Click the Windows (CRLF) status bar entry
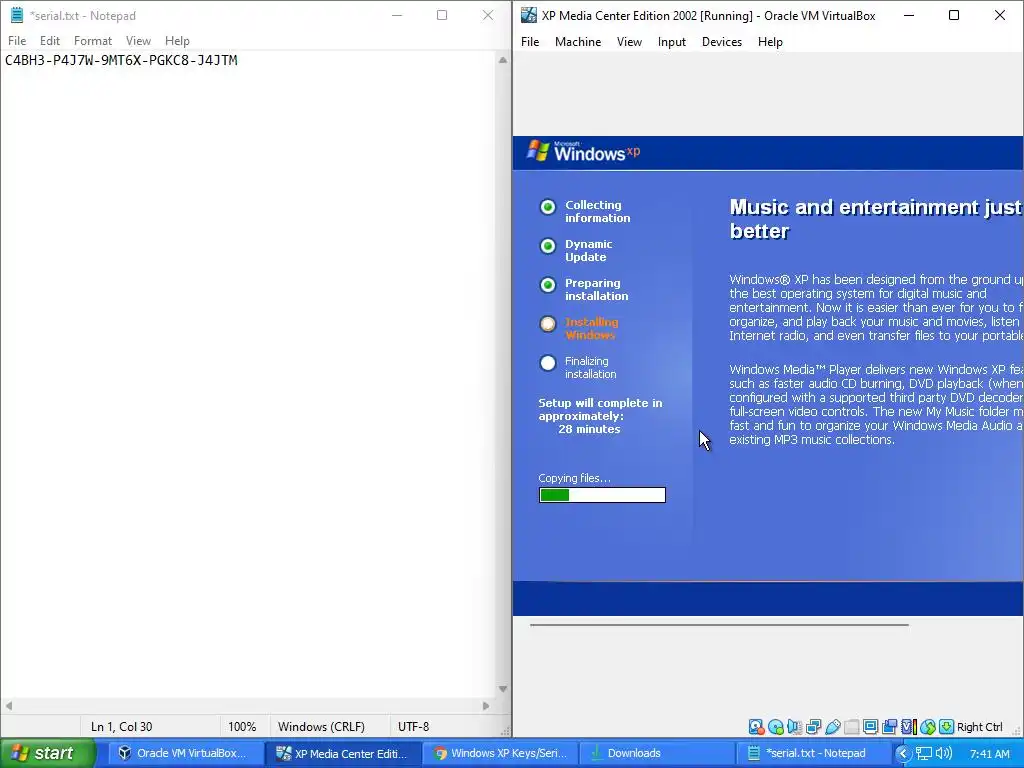This screenshot has width=1024, height=768. (x=321, y=726)
